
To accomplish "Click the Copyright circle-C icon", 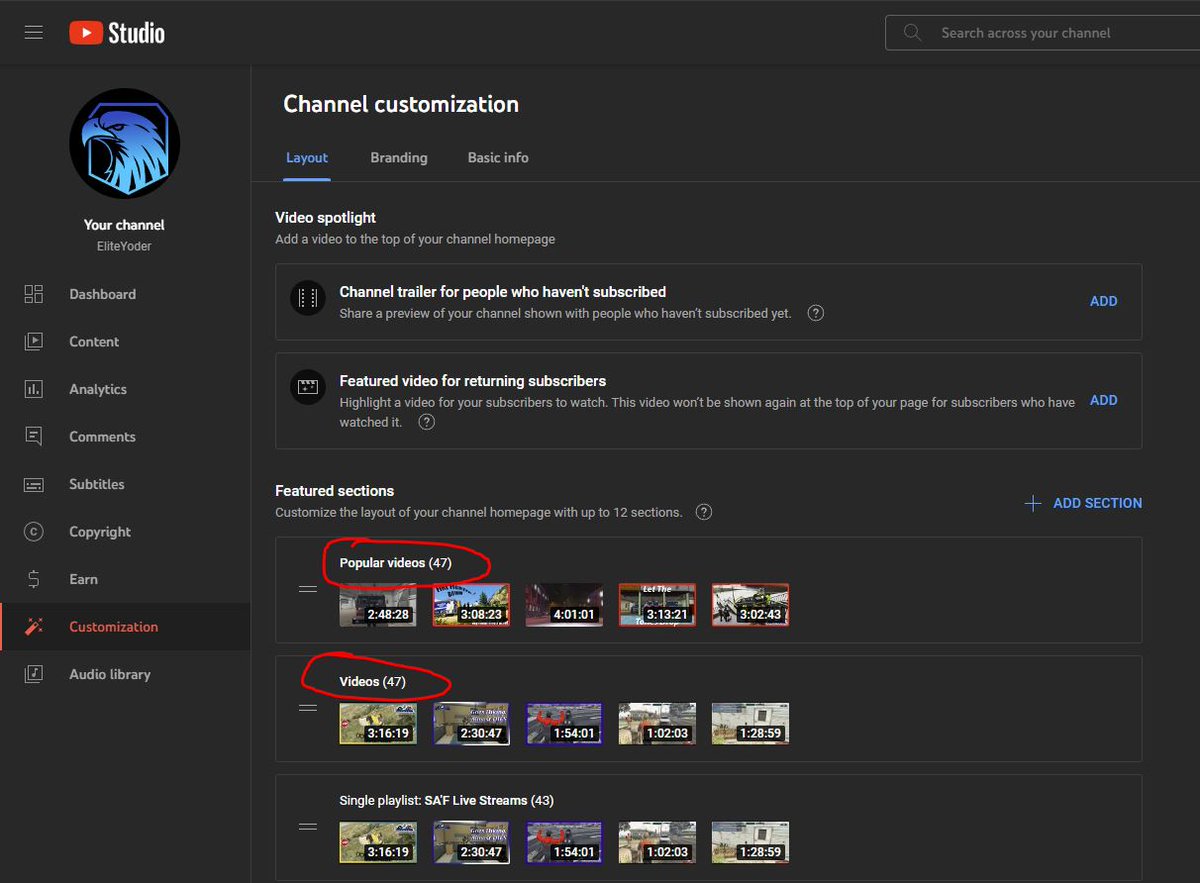I will [x=34, y=532].
